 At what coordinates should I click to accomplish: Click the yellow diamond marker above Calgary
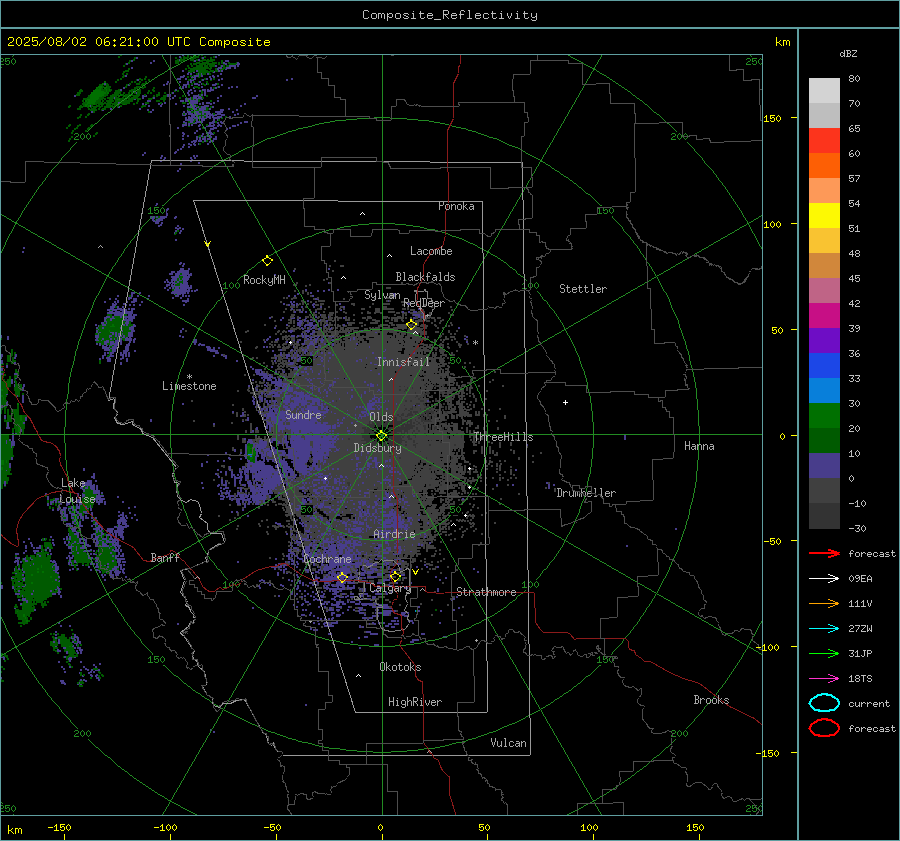point(395,576)
